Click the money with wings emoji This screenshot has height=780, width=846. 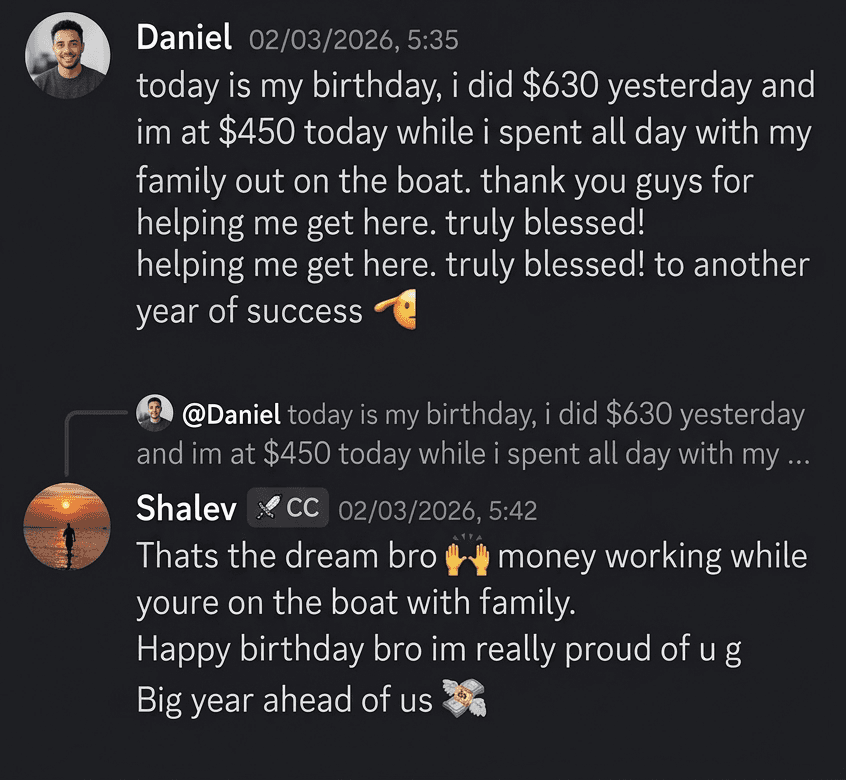464,698
